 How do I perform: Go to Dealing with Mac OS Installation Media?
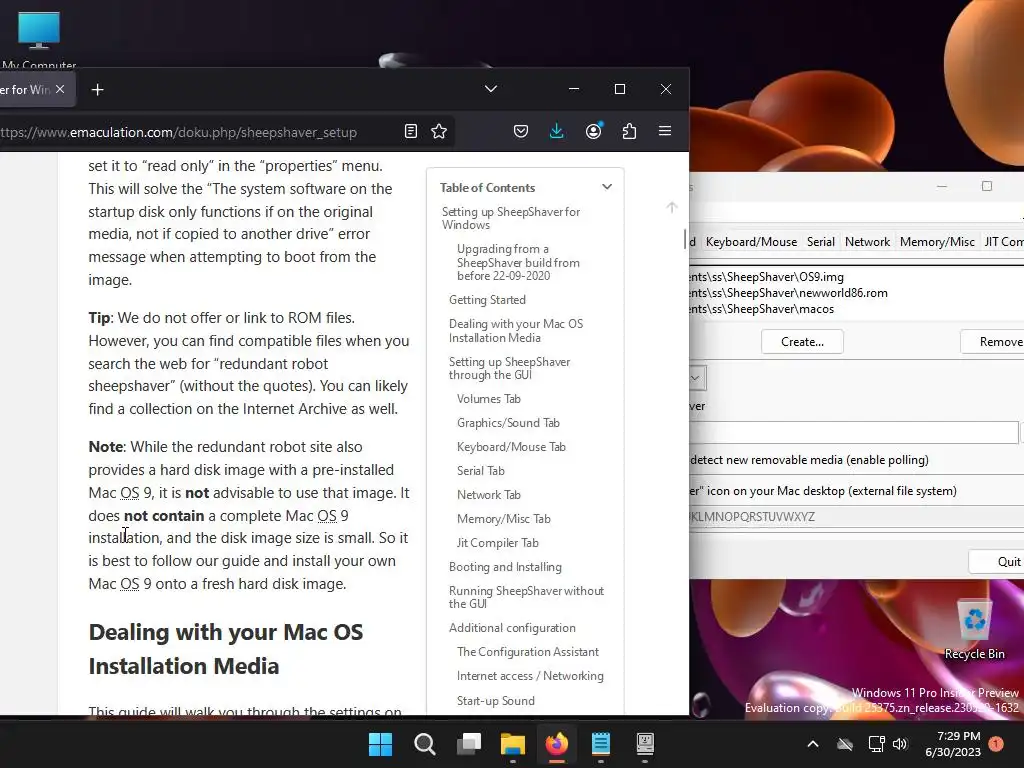[516, 330]
